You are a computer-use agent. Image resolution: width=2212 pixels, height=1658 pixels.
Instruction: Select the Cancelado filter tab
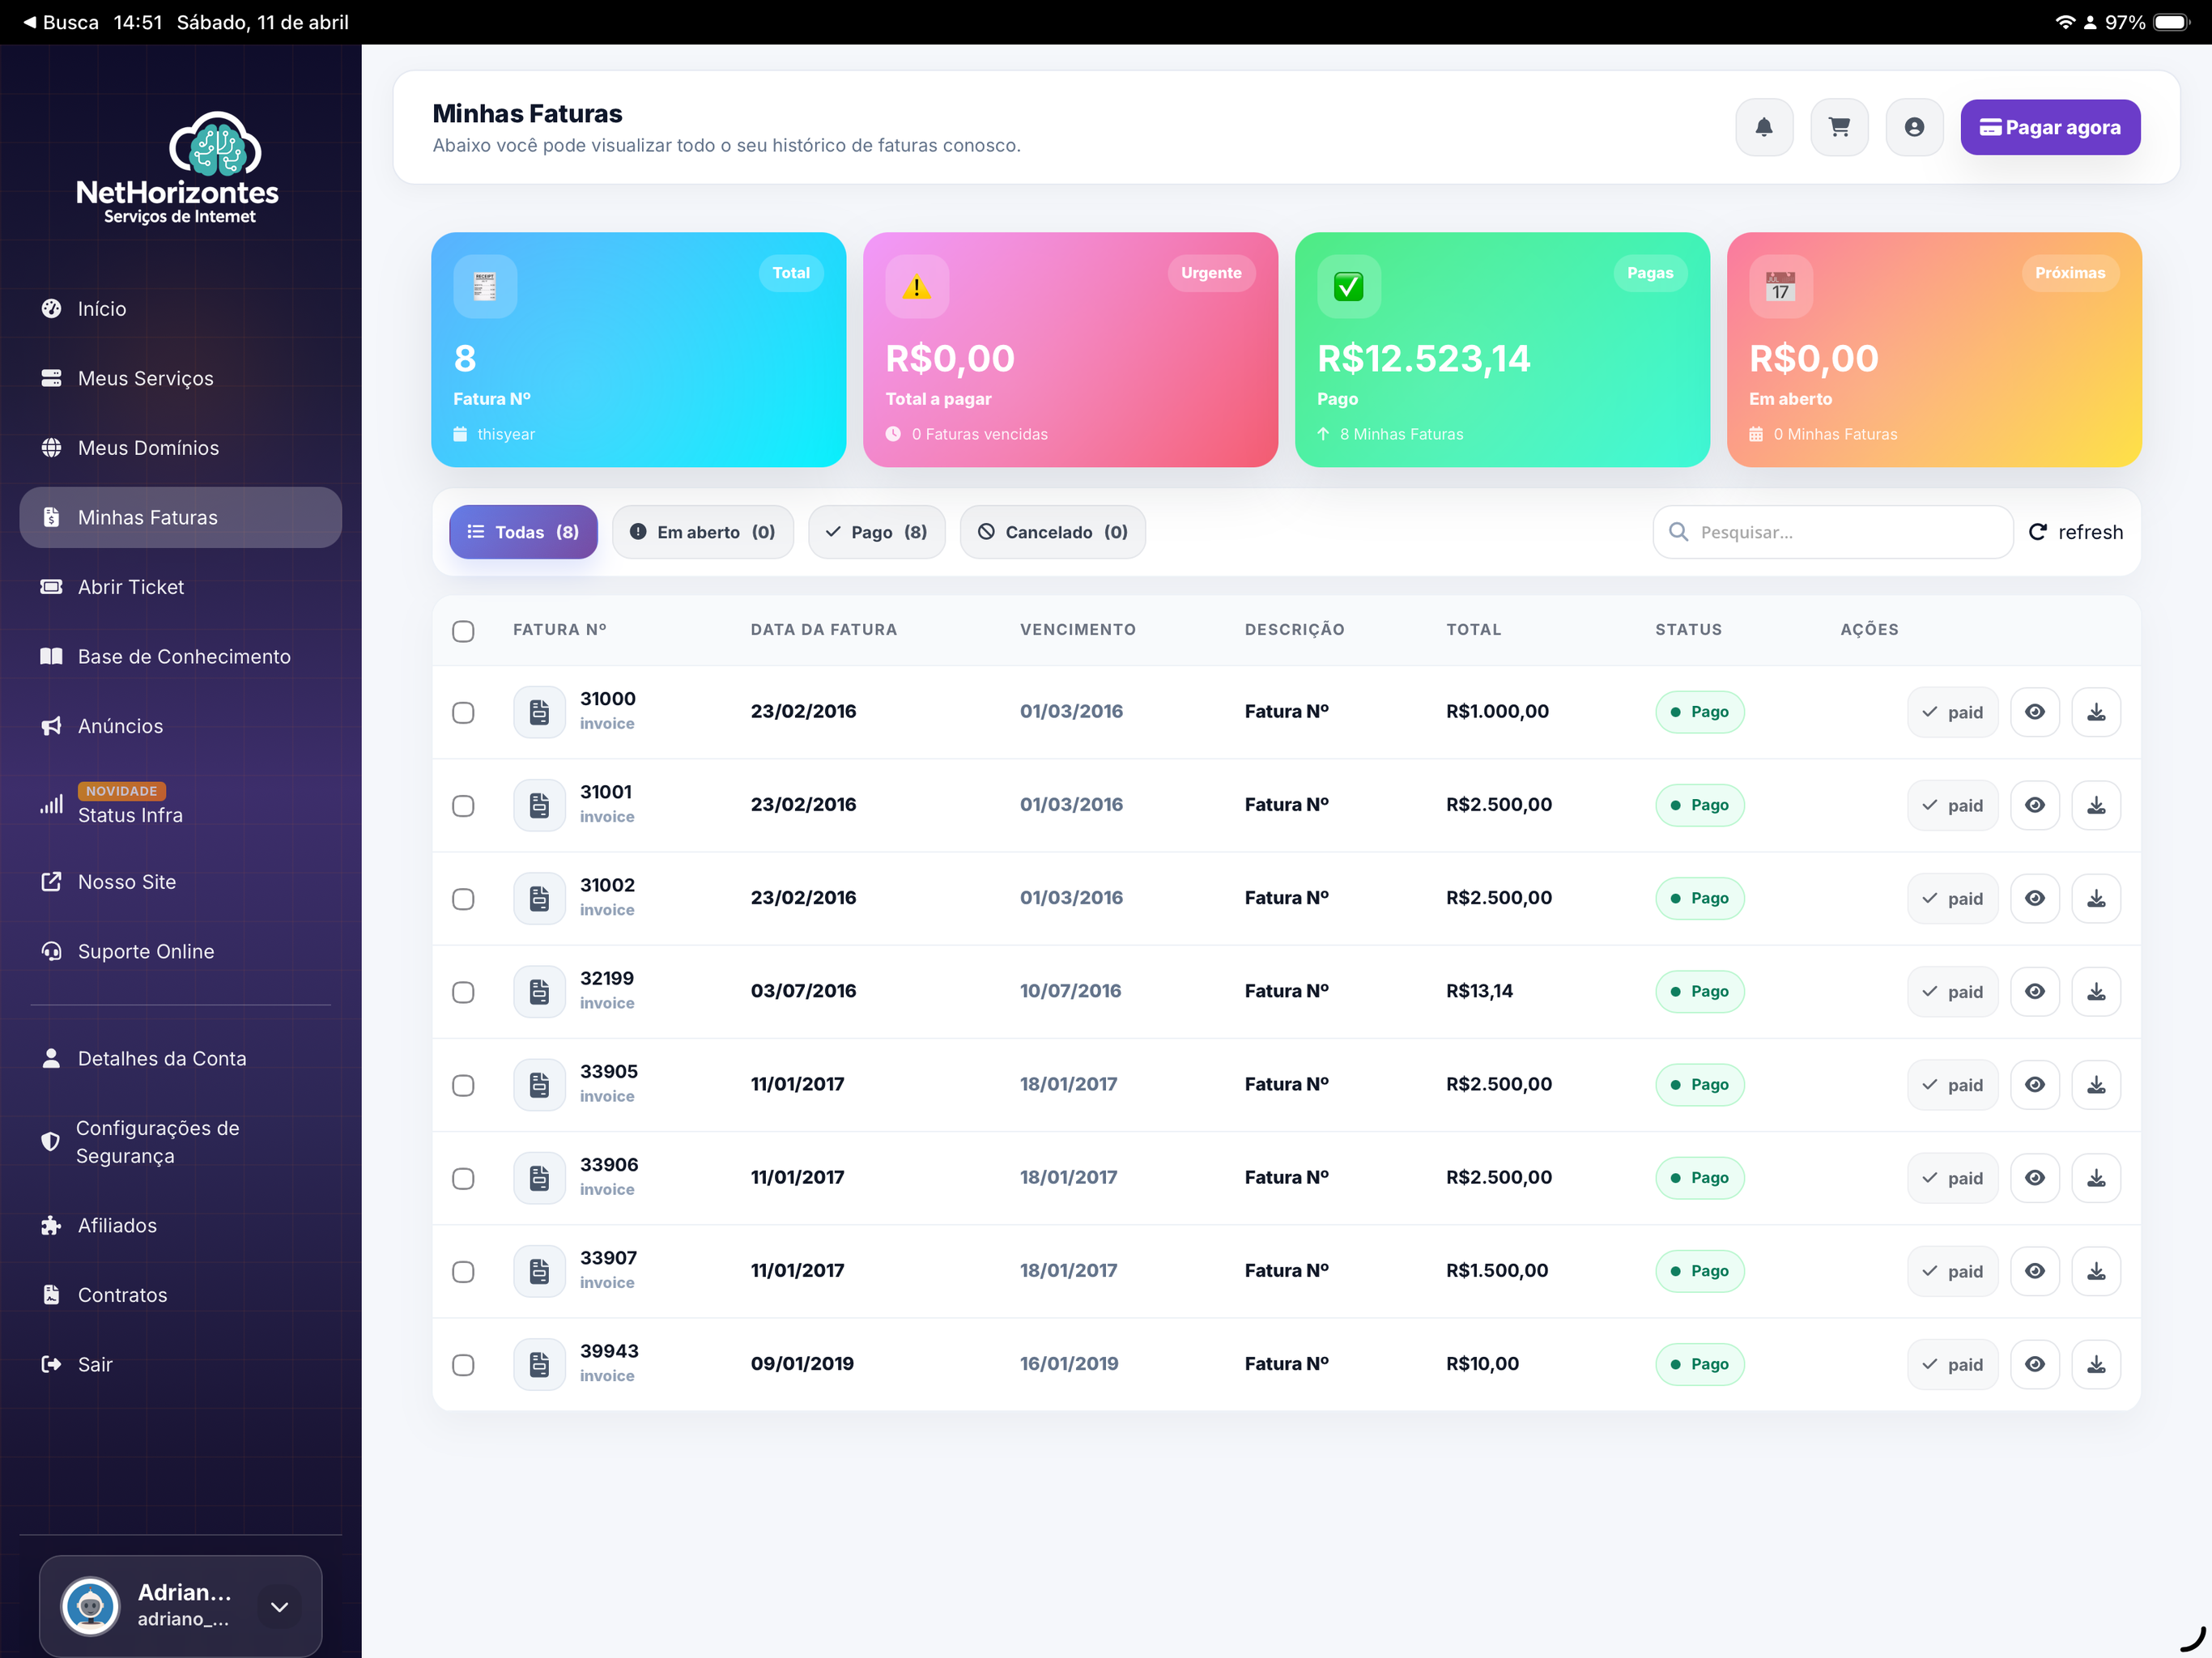[1052, 532]
